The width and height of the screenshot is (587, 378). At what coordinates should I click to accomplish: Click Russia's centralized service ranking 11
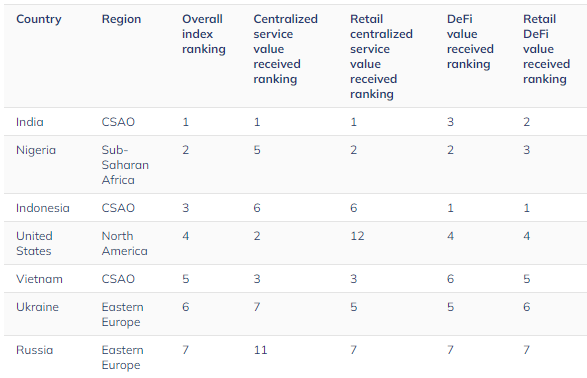(x=260, y=350)
